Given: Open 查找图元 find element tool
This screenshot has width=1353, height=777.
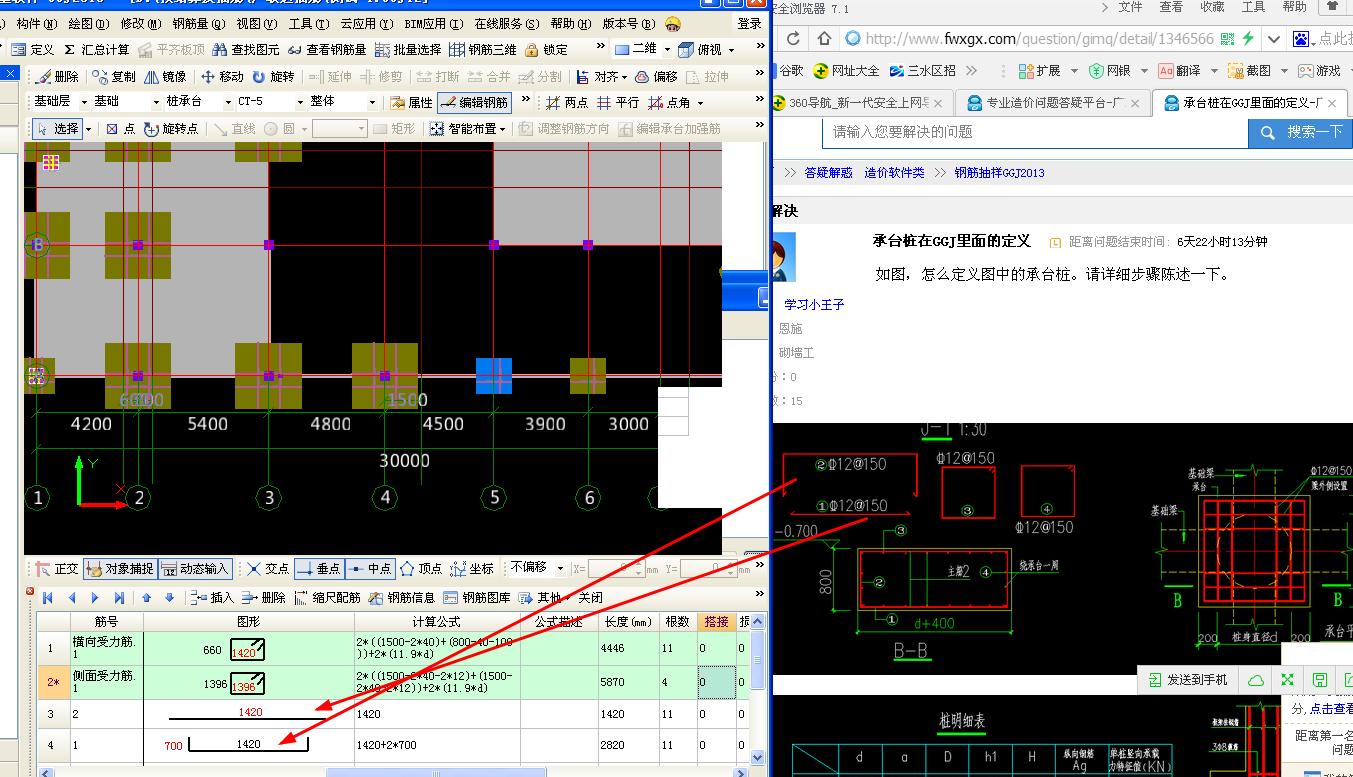Looking at the screenshot, I should click(245, 49).
